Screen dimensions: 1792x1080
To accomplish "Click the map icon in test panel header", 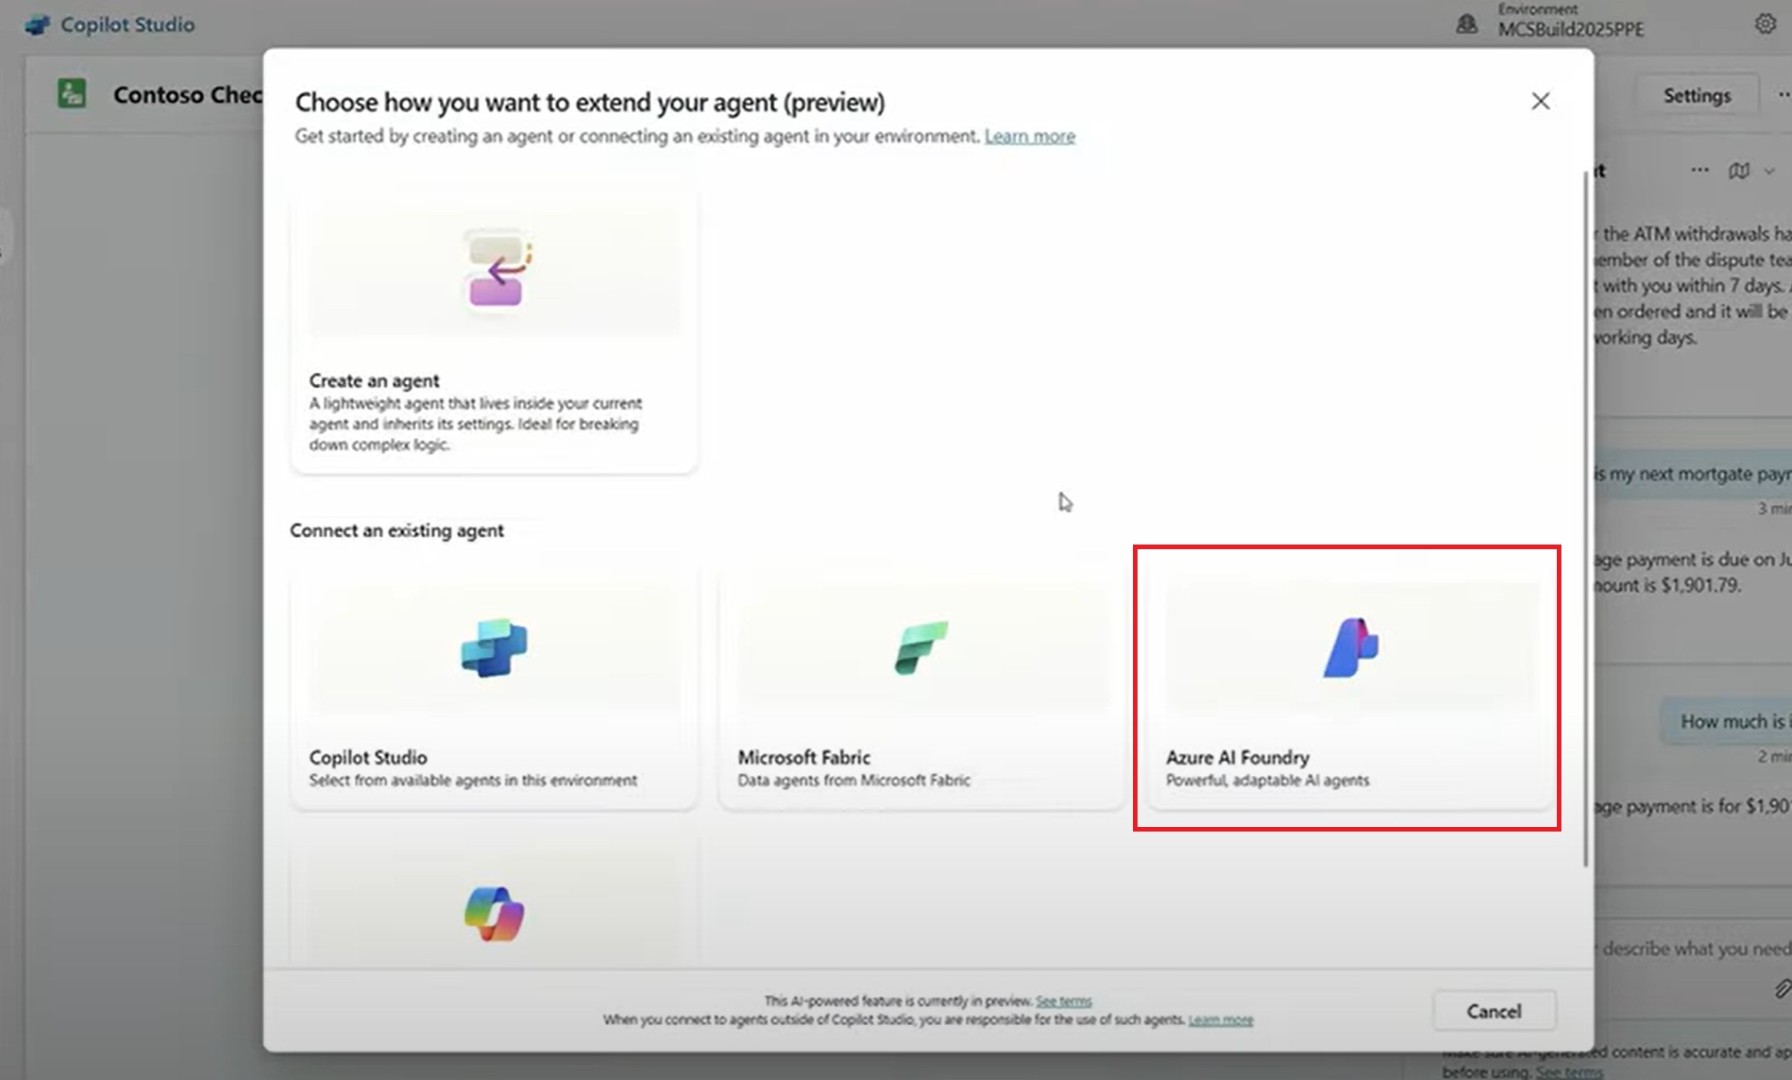I will tap(1739, 171).
